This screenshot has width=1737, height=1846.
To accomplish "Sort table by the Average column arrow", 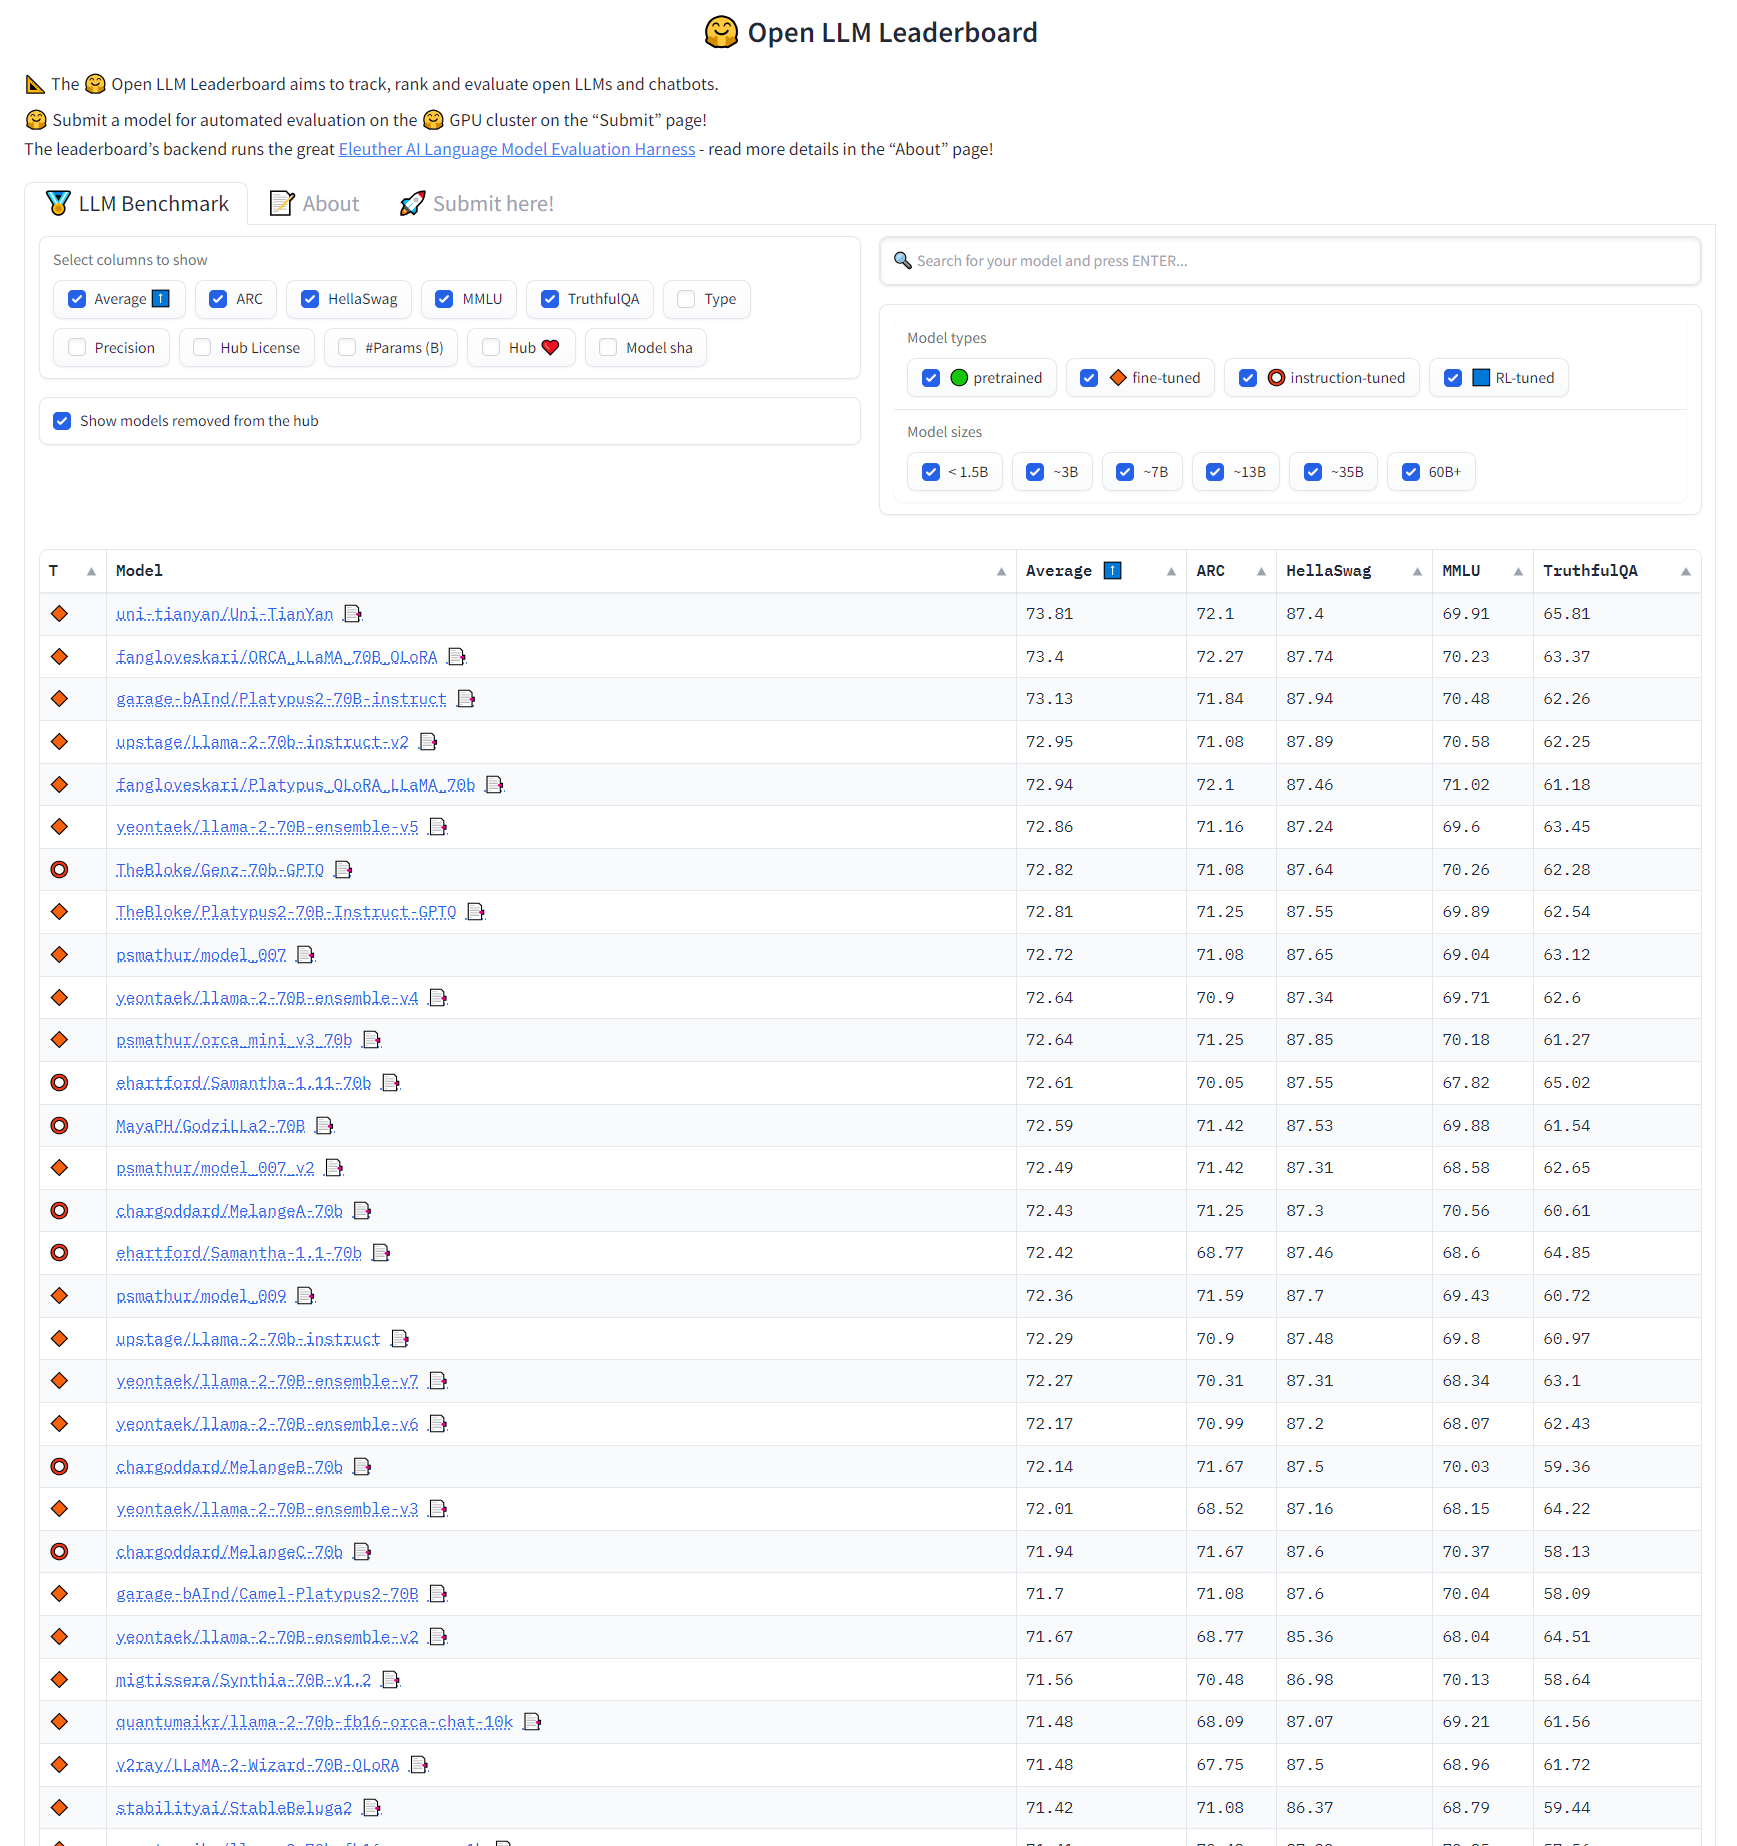I will pyautogui.click(x=1170, y=571).
